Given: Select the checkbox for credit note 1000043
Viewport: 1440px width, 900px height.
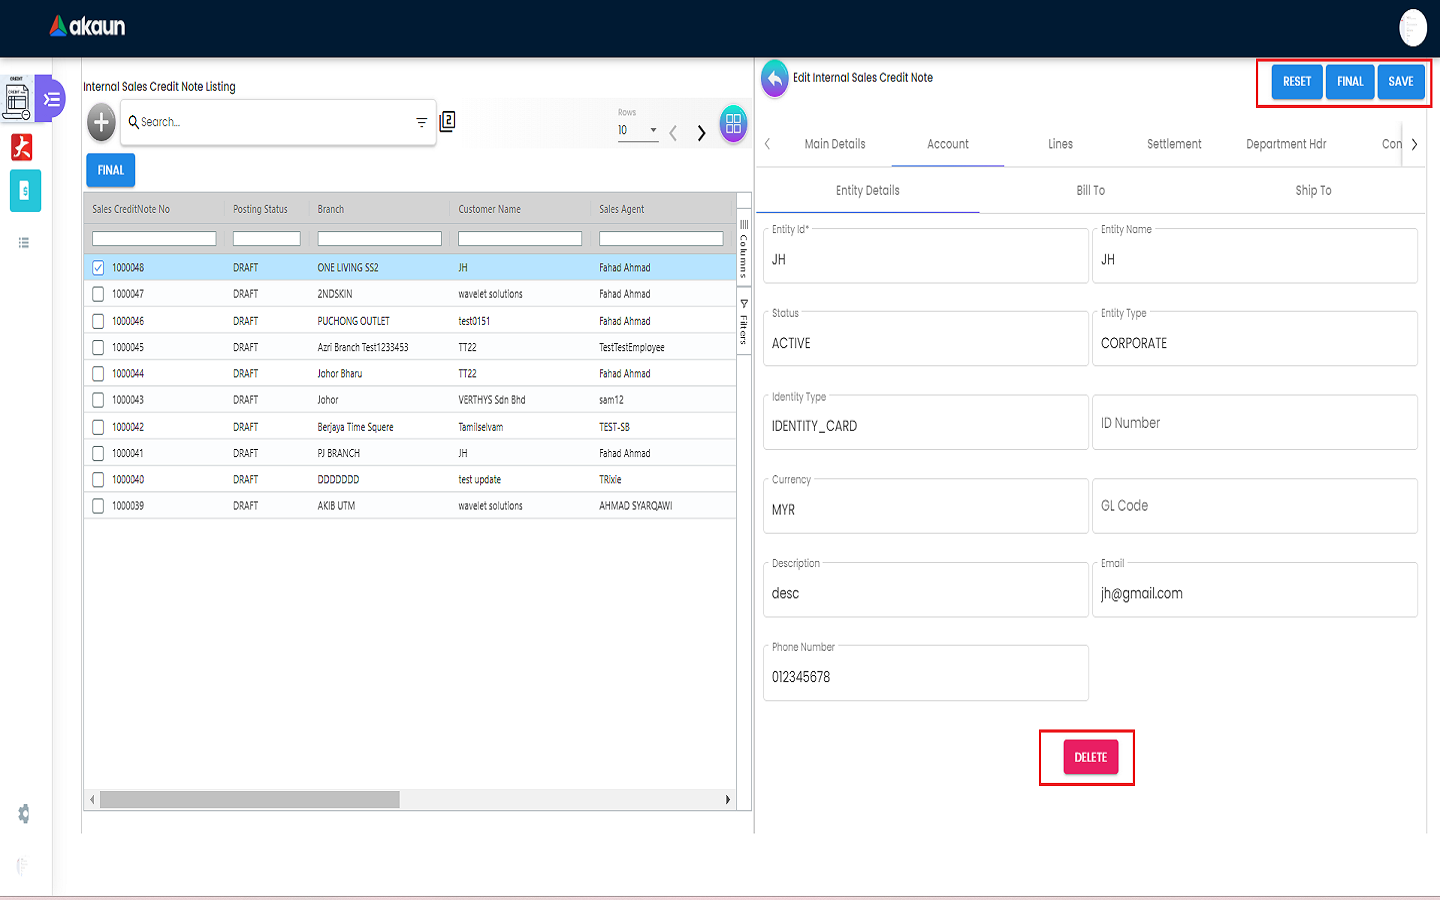Looking at the screenshot, I should (x=98, y=400).
